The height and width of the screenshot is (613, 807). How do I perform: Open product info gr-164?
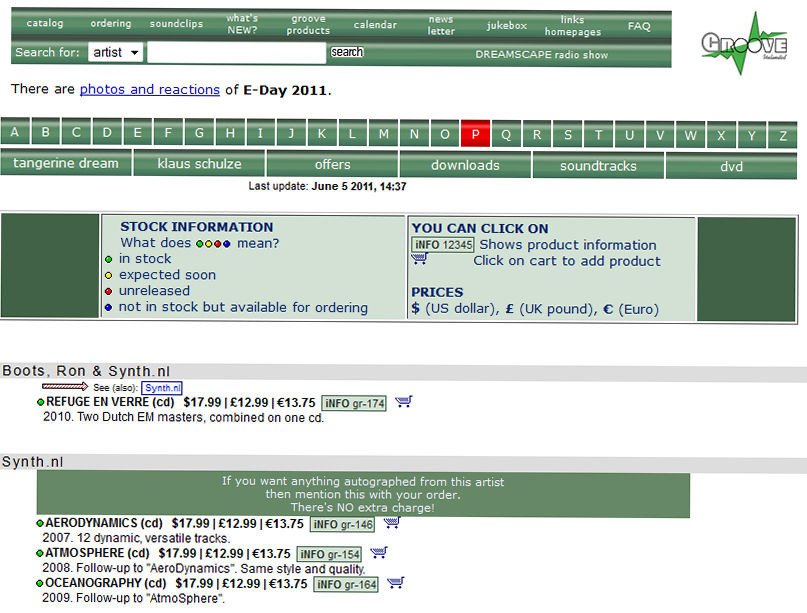[x=346, y=584]
